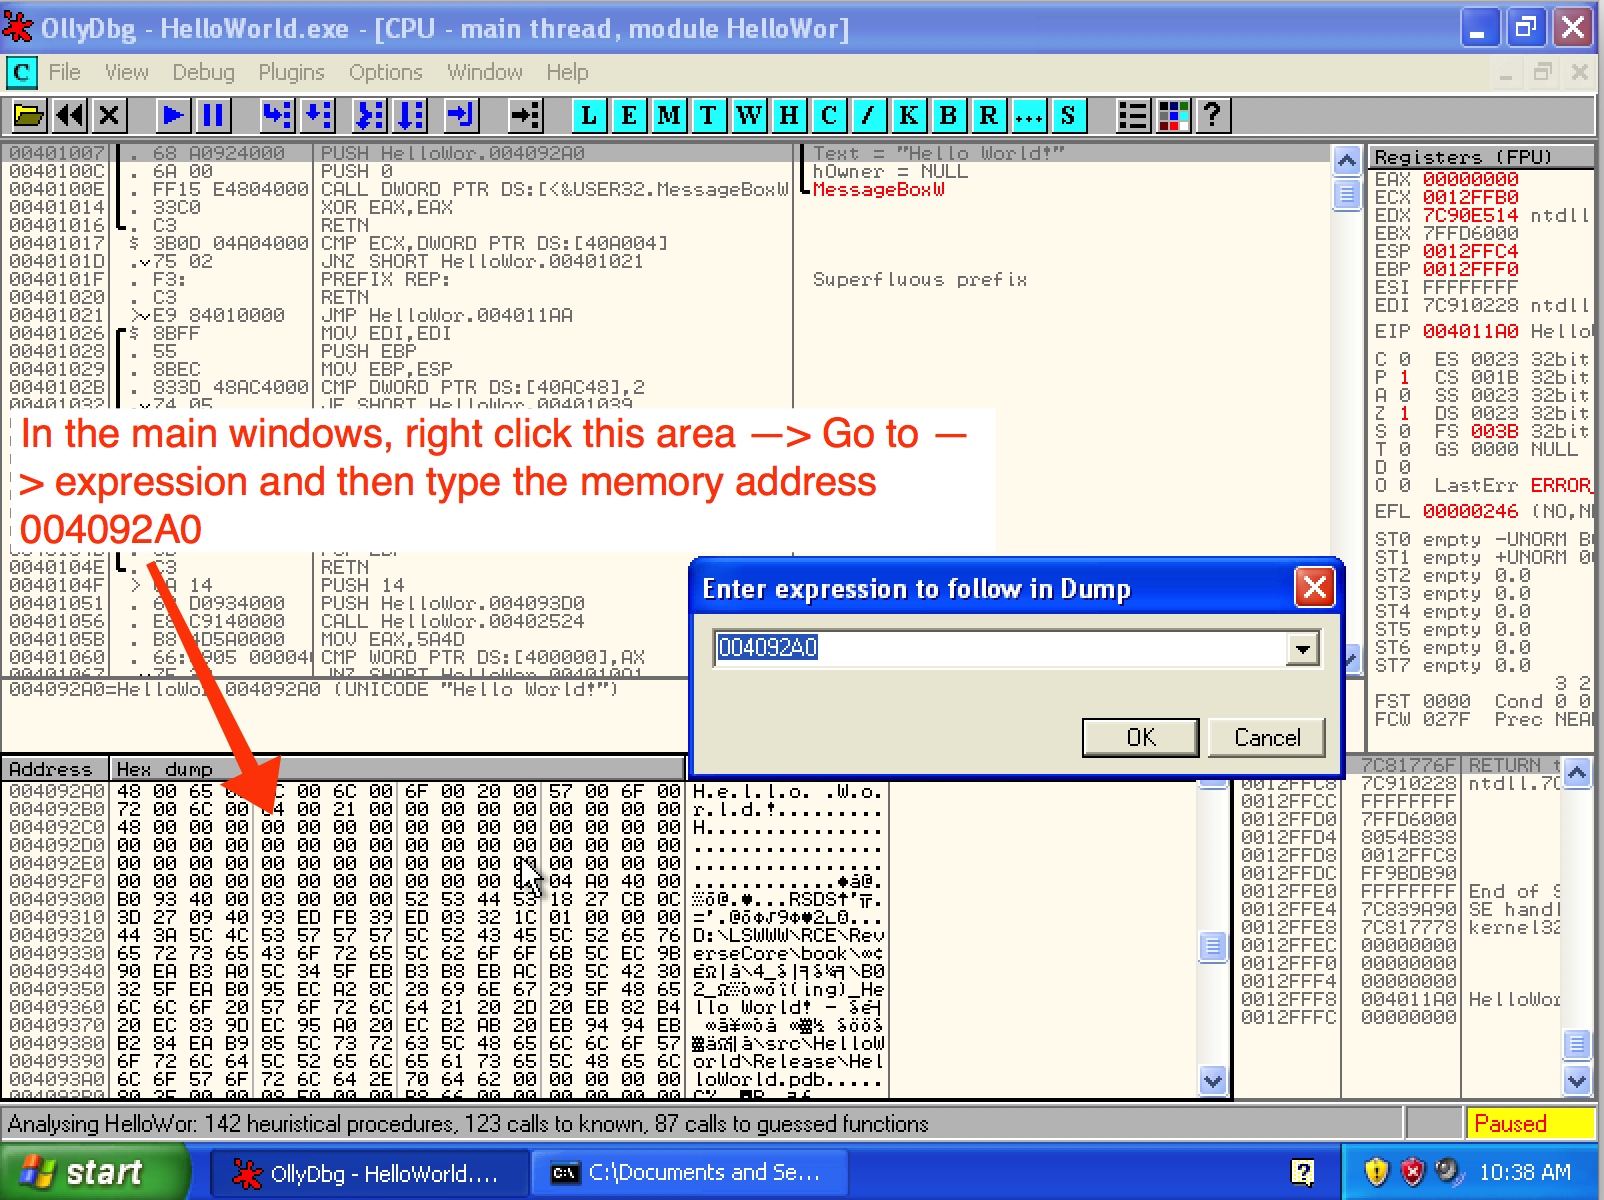The height and width of the screenshot is (1200, 1604).
Task: Open the Help menu
Action: tap(567, 72)
